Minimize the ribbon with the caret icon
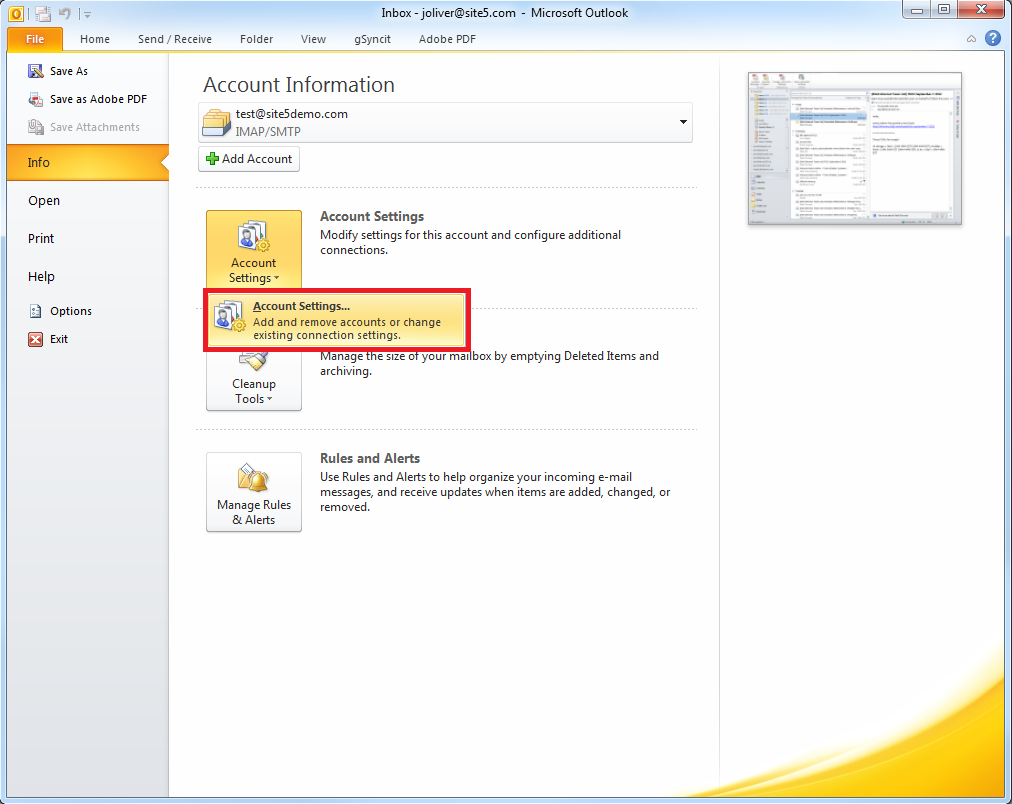 point(971,39)
